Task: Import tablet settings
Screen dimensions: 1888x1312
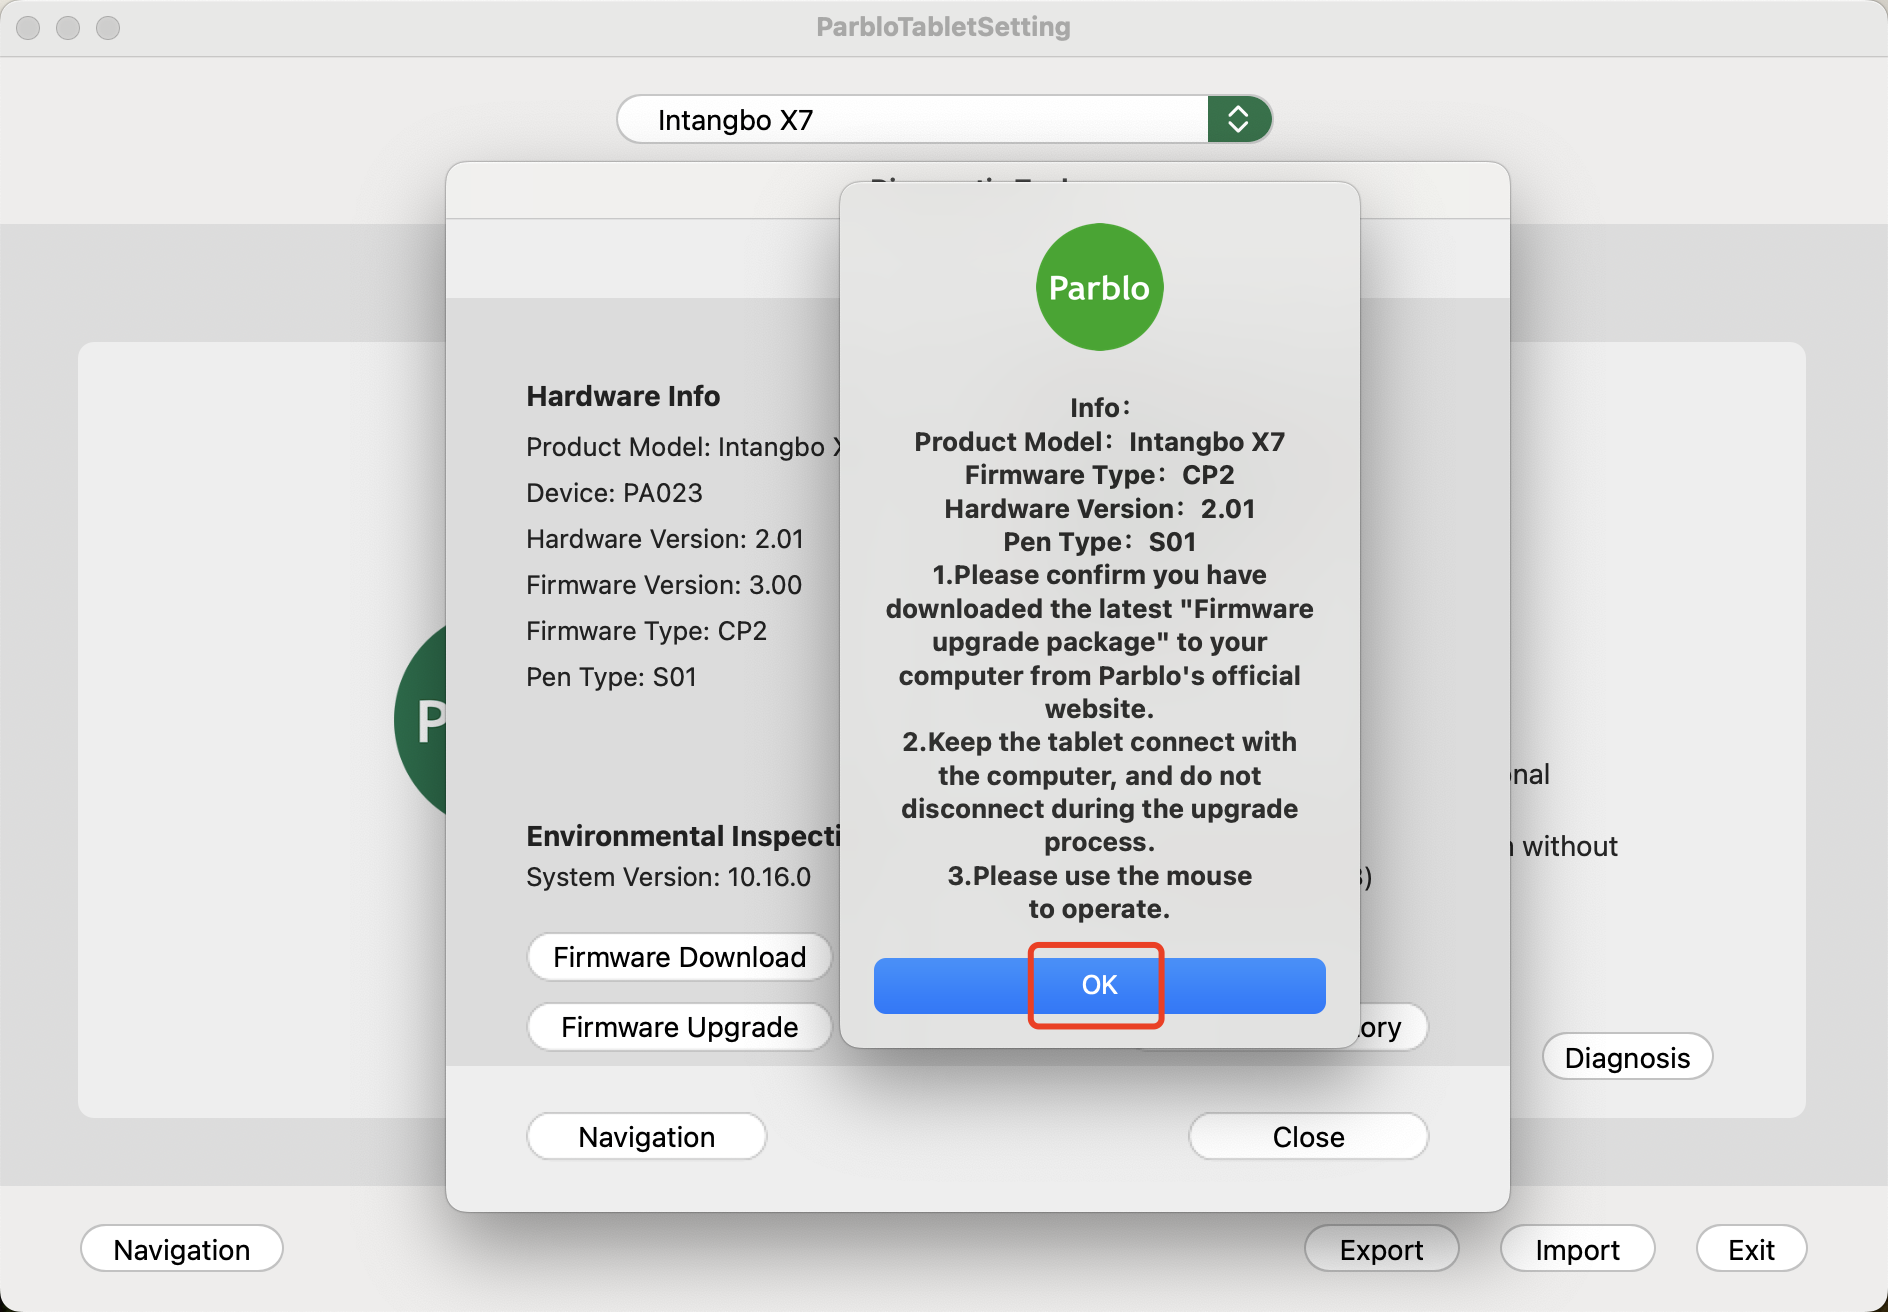Action: pyautogui.click(x=1577, y=1249)
